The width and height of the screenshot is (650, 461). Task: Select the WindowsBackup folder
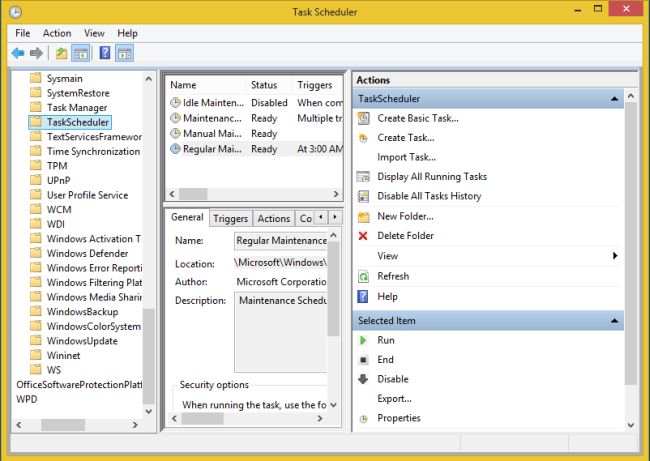[x=82, y=311]
